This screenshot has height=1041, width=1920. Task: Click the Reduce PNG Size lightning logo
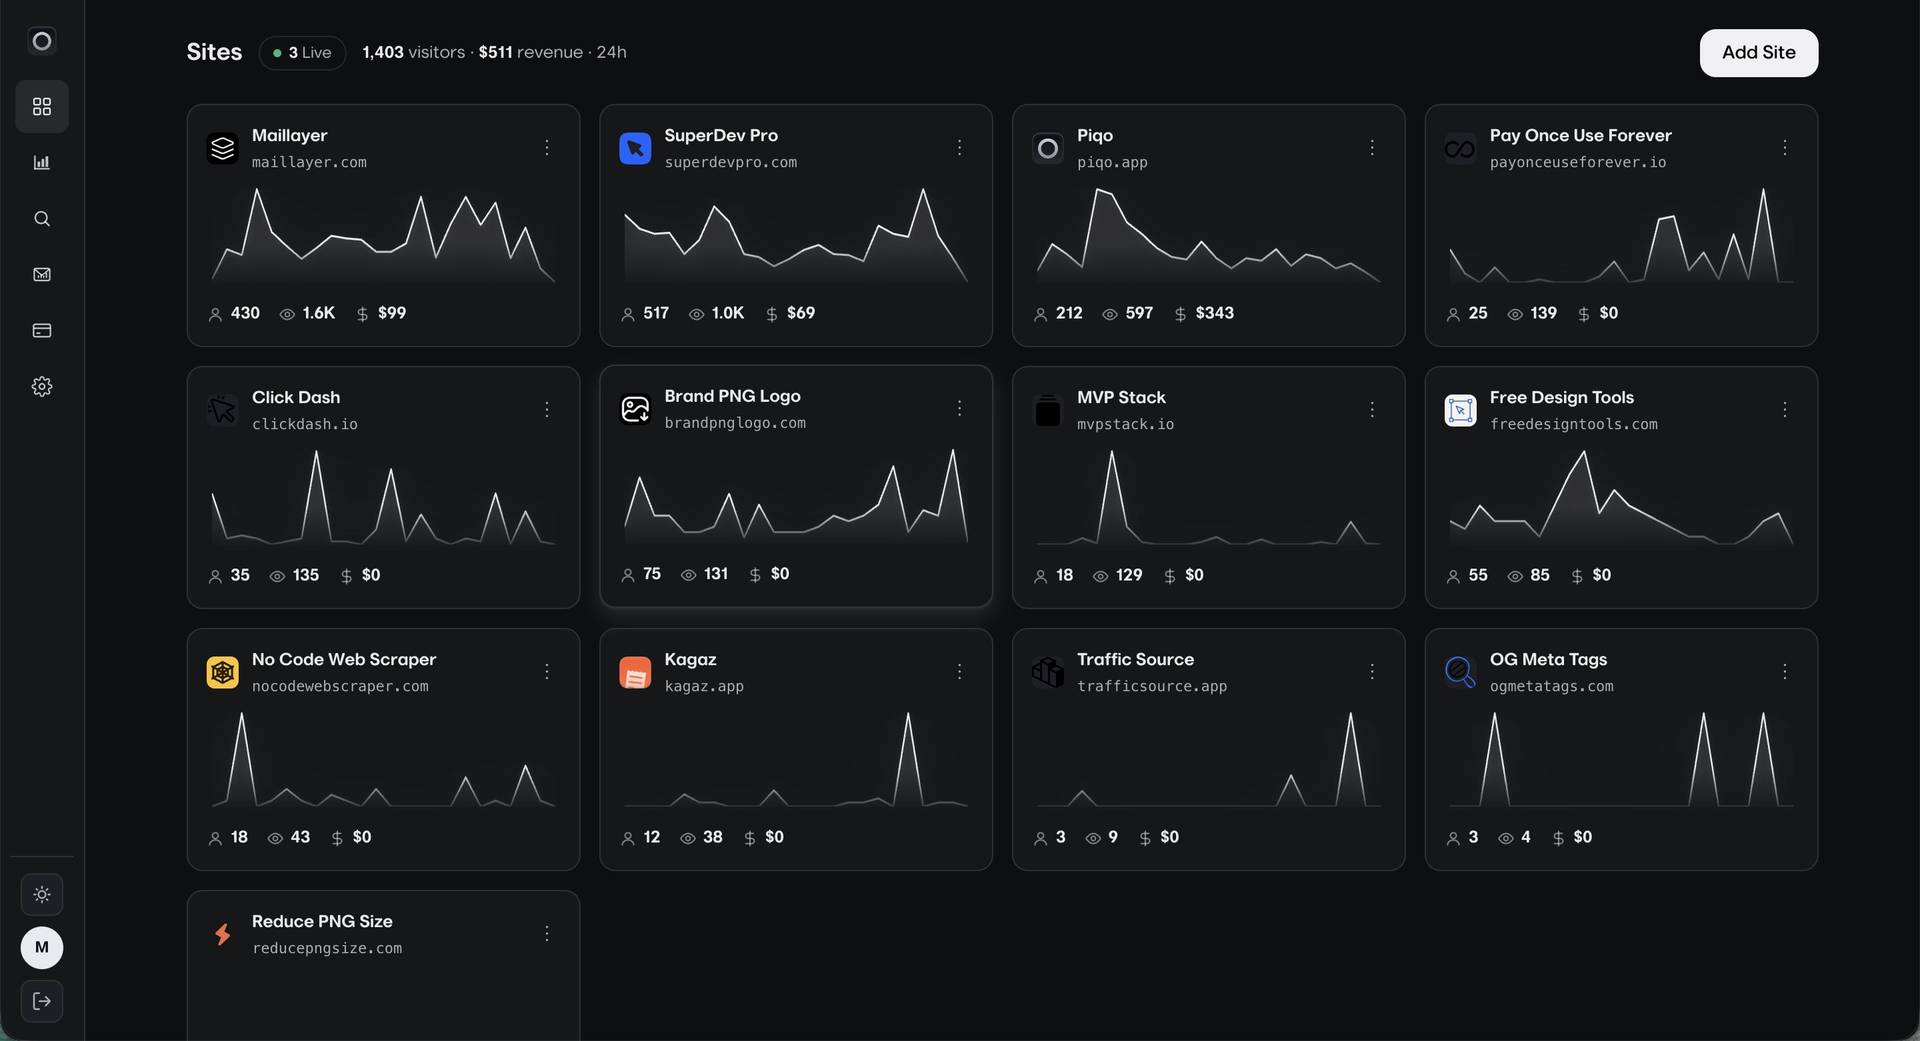(x=223, y=934)
